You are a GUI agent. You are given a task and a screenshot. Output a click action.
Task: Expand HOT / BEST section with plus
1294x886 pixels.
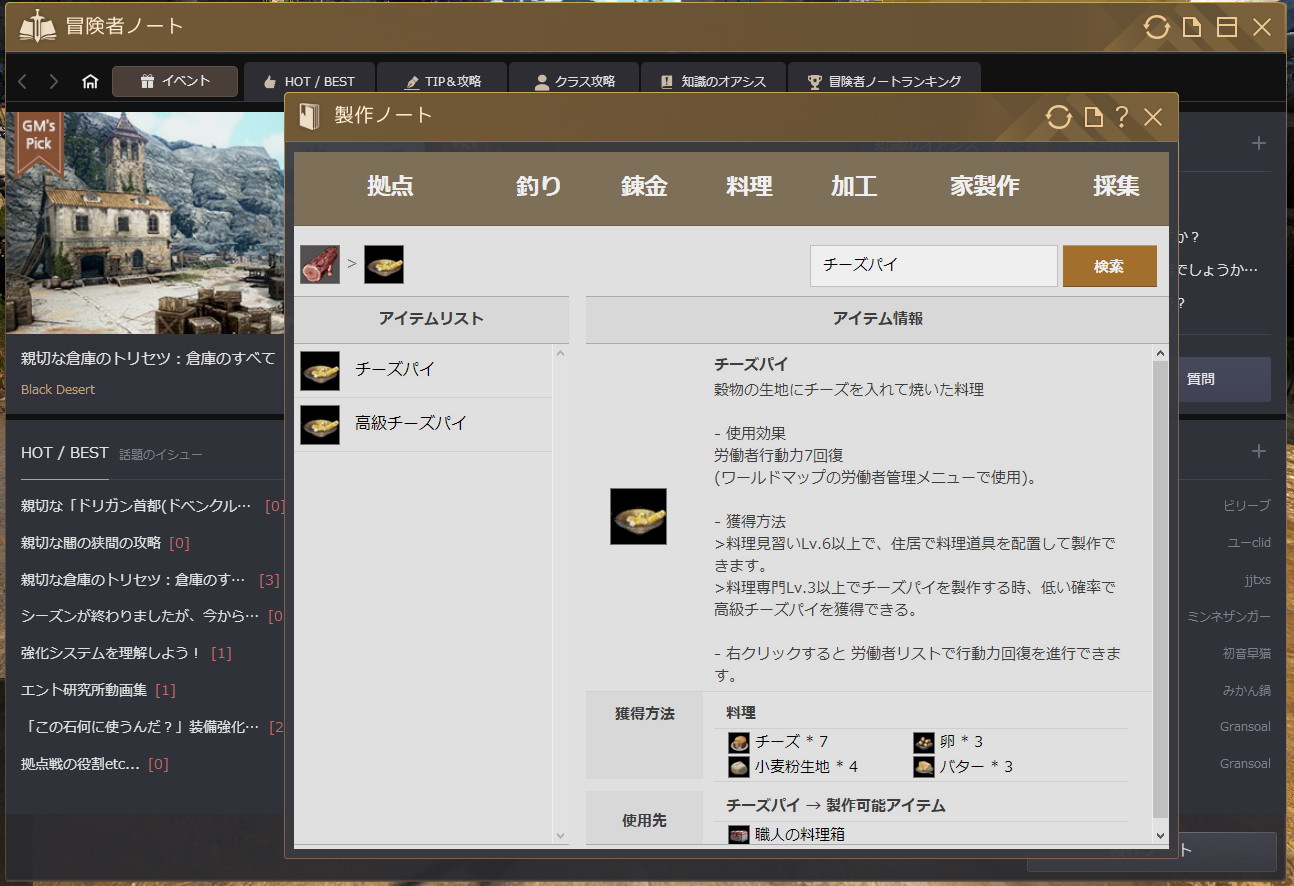point(1258,452)
